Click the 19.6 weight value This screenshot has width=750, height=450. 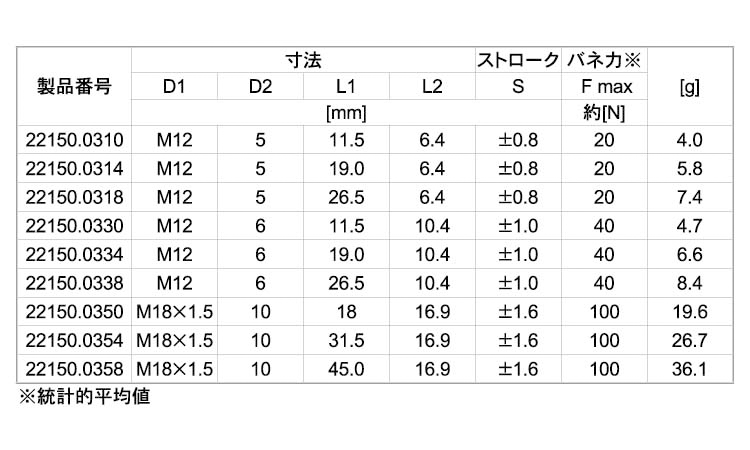tap(689, 313)
